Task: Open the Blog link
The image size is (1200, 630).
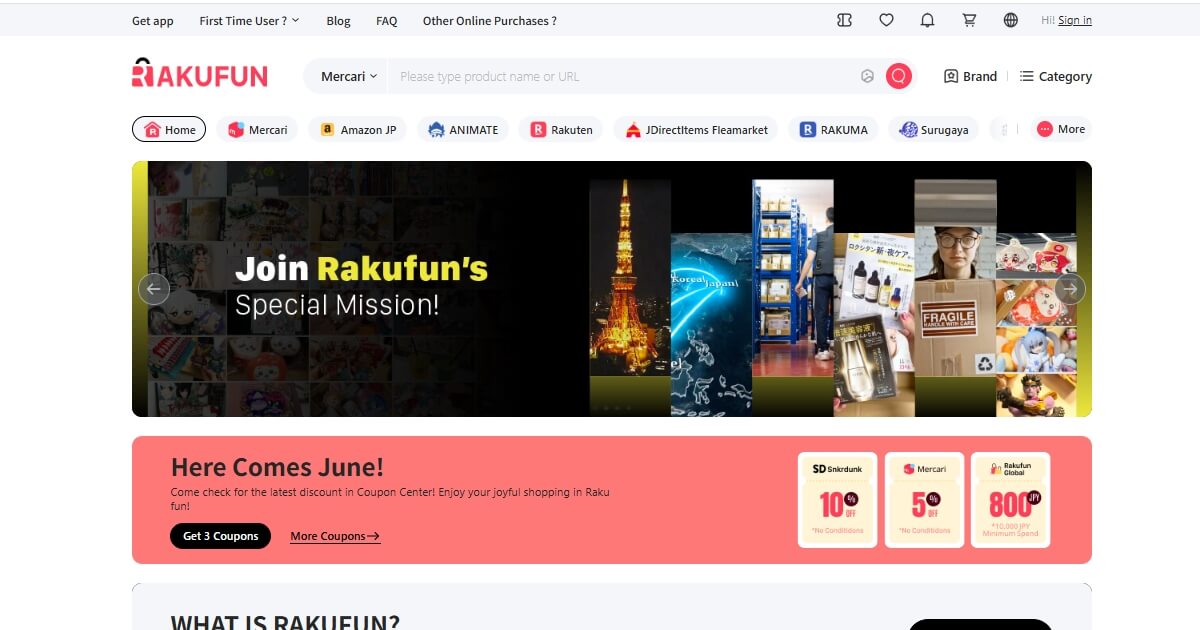Action: point(338,20)
